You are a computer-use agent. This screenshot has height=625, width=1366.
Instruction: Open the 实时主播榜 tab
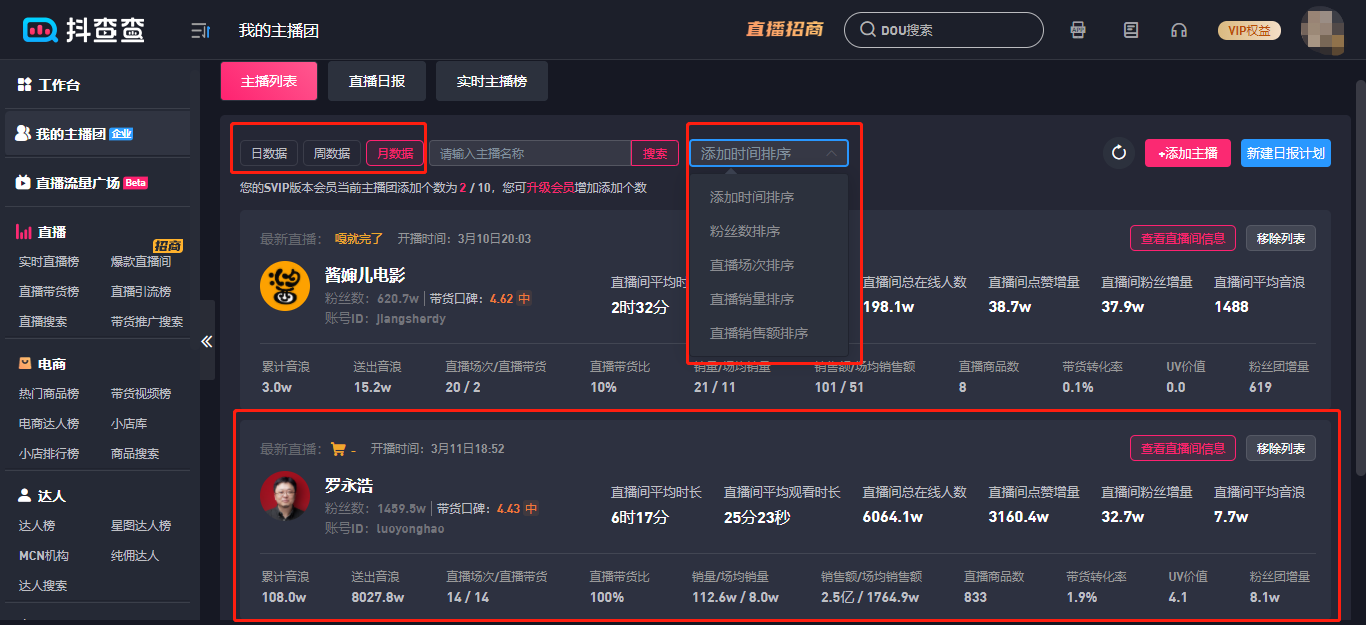pos(491,81)
